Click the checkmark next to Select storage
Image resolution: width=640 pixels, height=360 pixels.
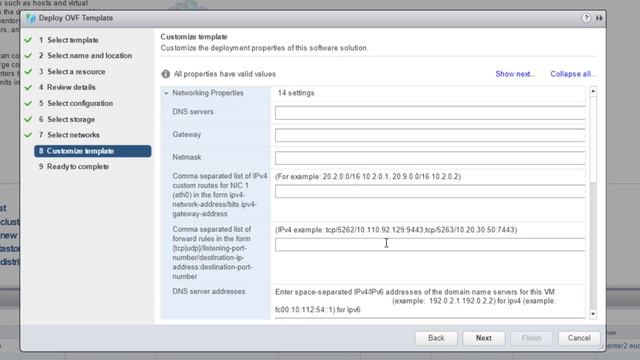pos(28,119)
